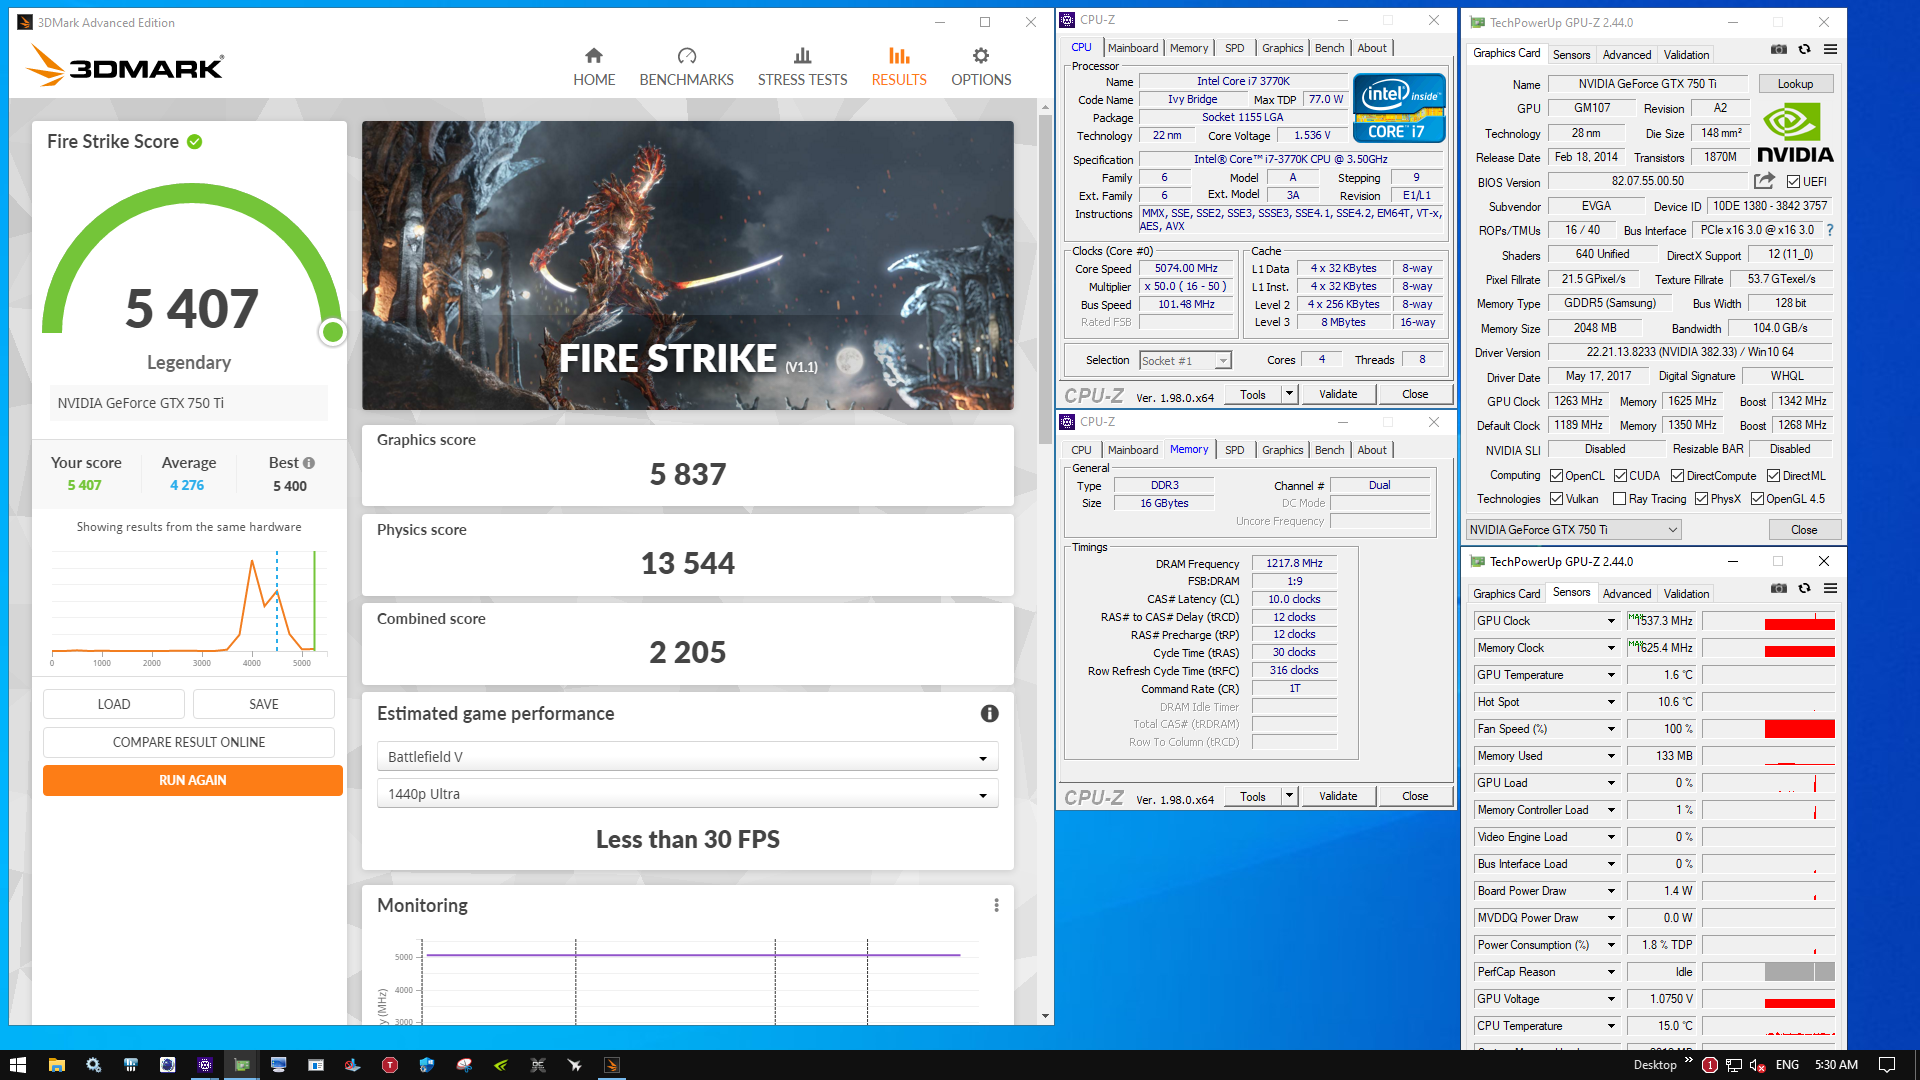Click the Fire Strike benchmark thumbnail image

(x=687, y=265)
